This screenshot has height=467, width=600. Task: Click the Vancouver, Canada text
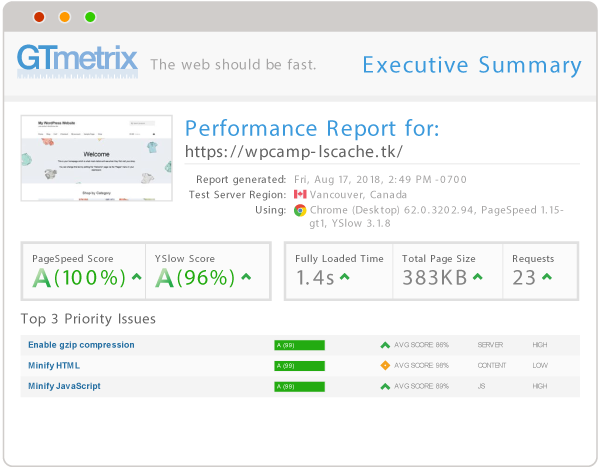click(x=358, y=195)
